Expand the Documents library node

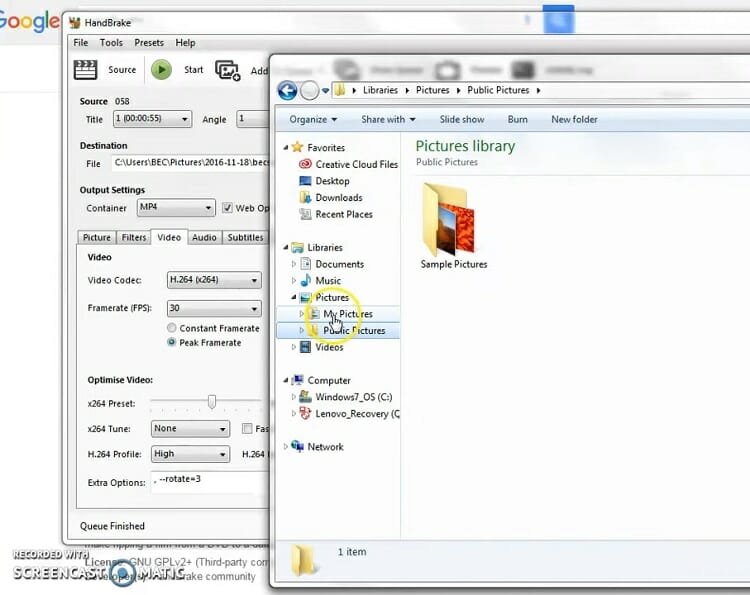click(x=294, y=264)
